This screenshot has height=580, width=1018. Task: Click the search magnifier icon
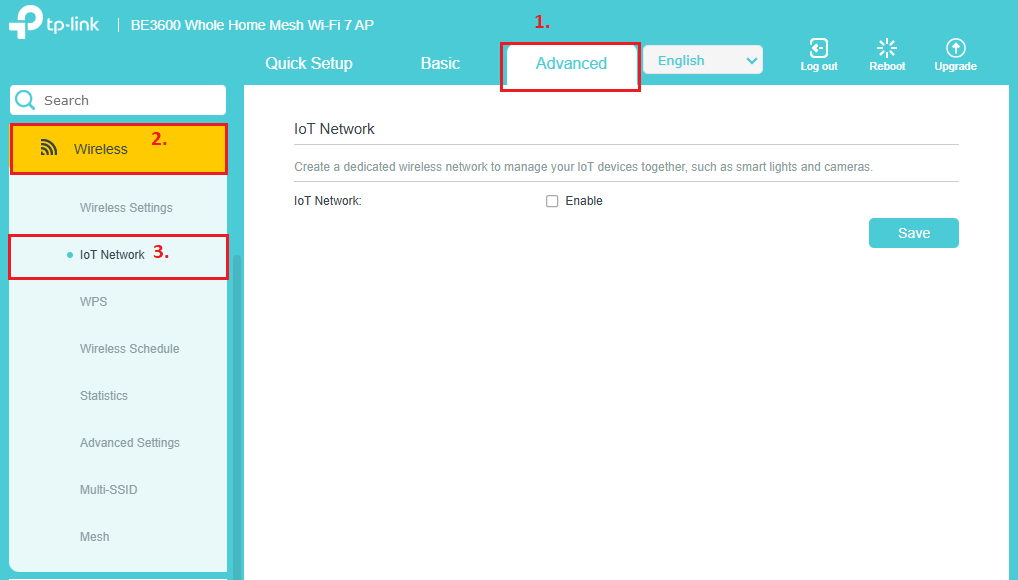(x=24, y=100)
